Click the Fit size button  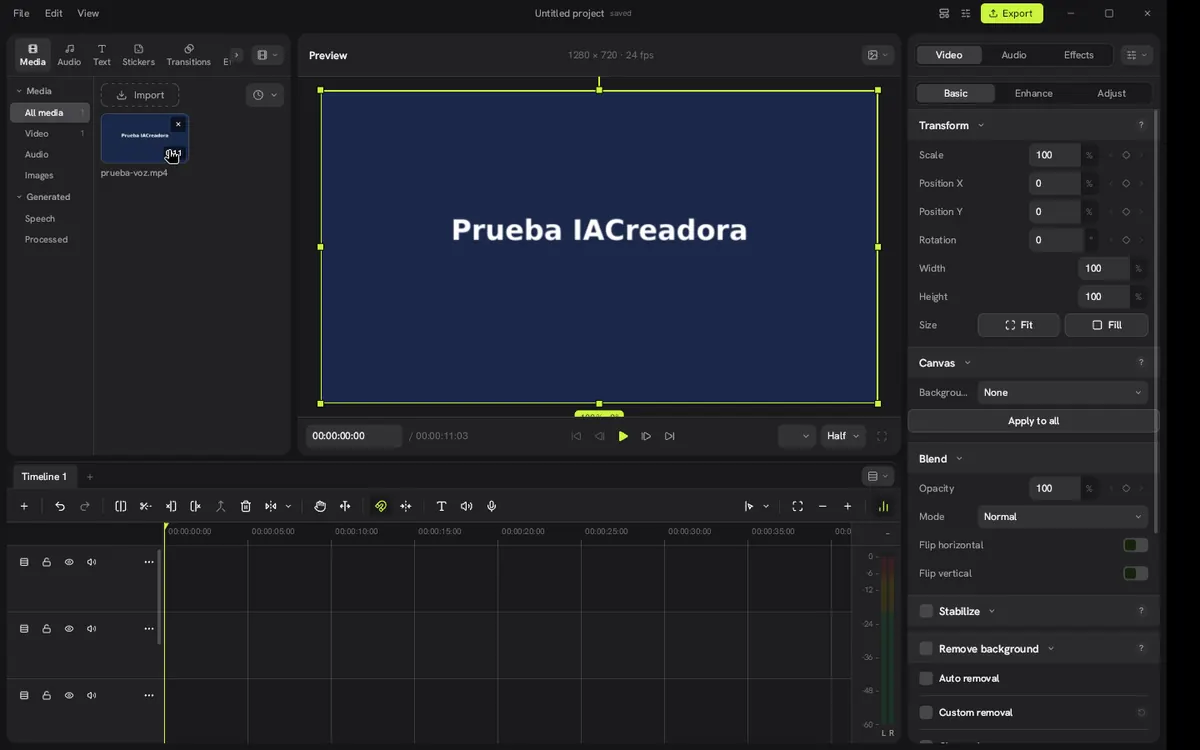click(x=1019, y=325)
